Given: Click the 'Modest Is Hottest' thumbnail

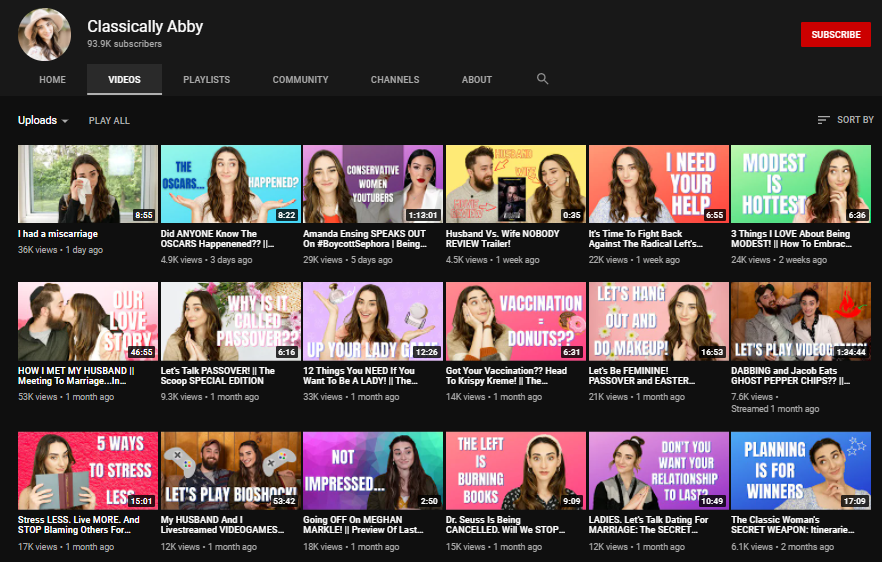Looking at the screenshot, I should (x=801, y=184).
